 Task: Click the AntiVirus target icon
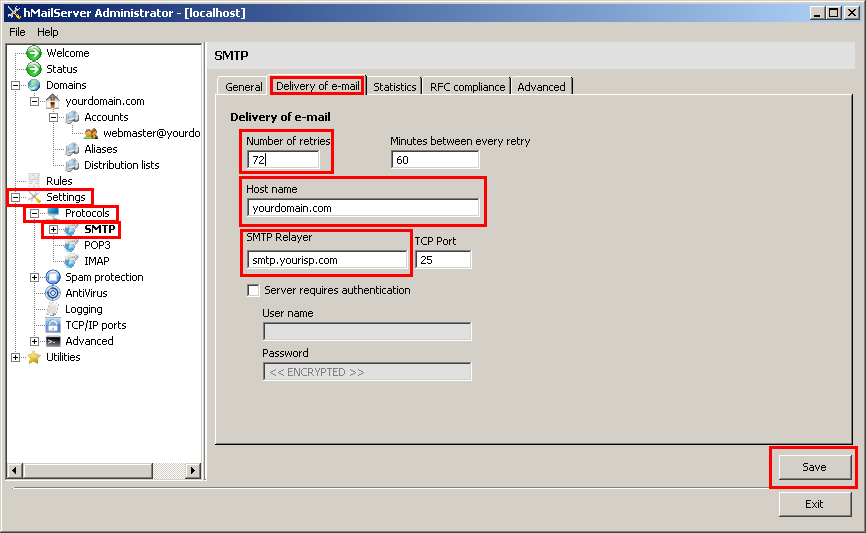click(53, 293)
